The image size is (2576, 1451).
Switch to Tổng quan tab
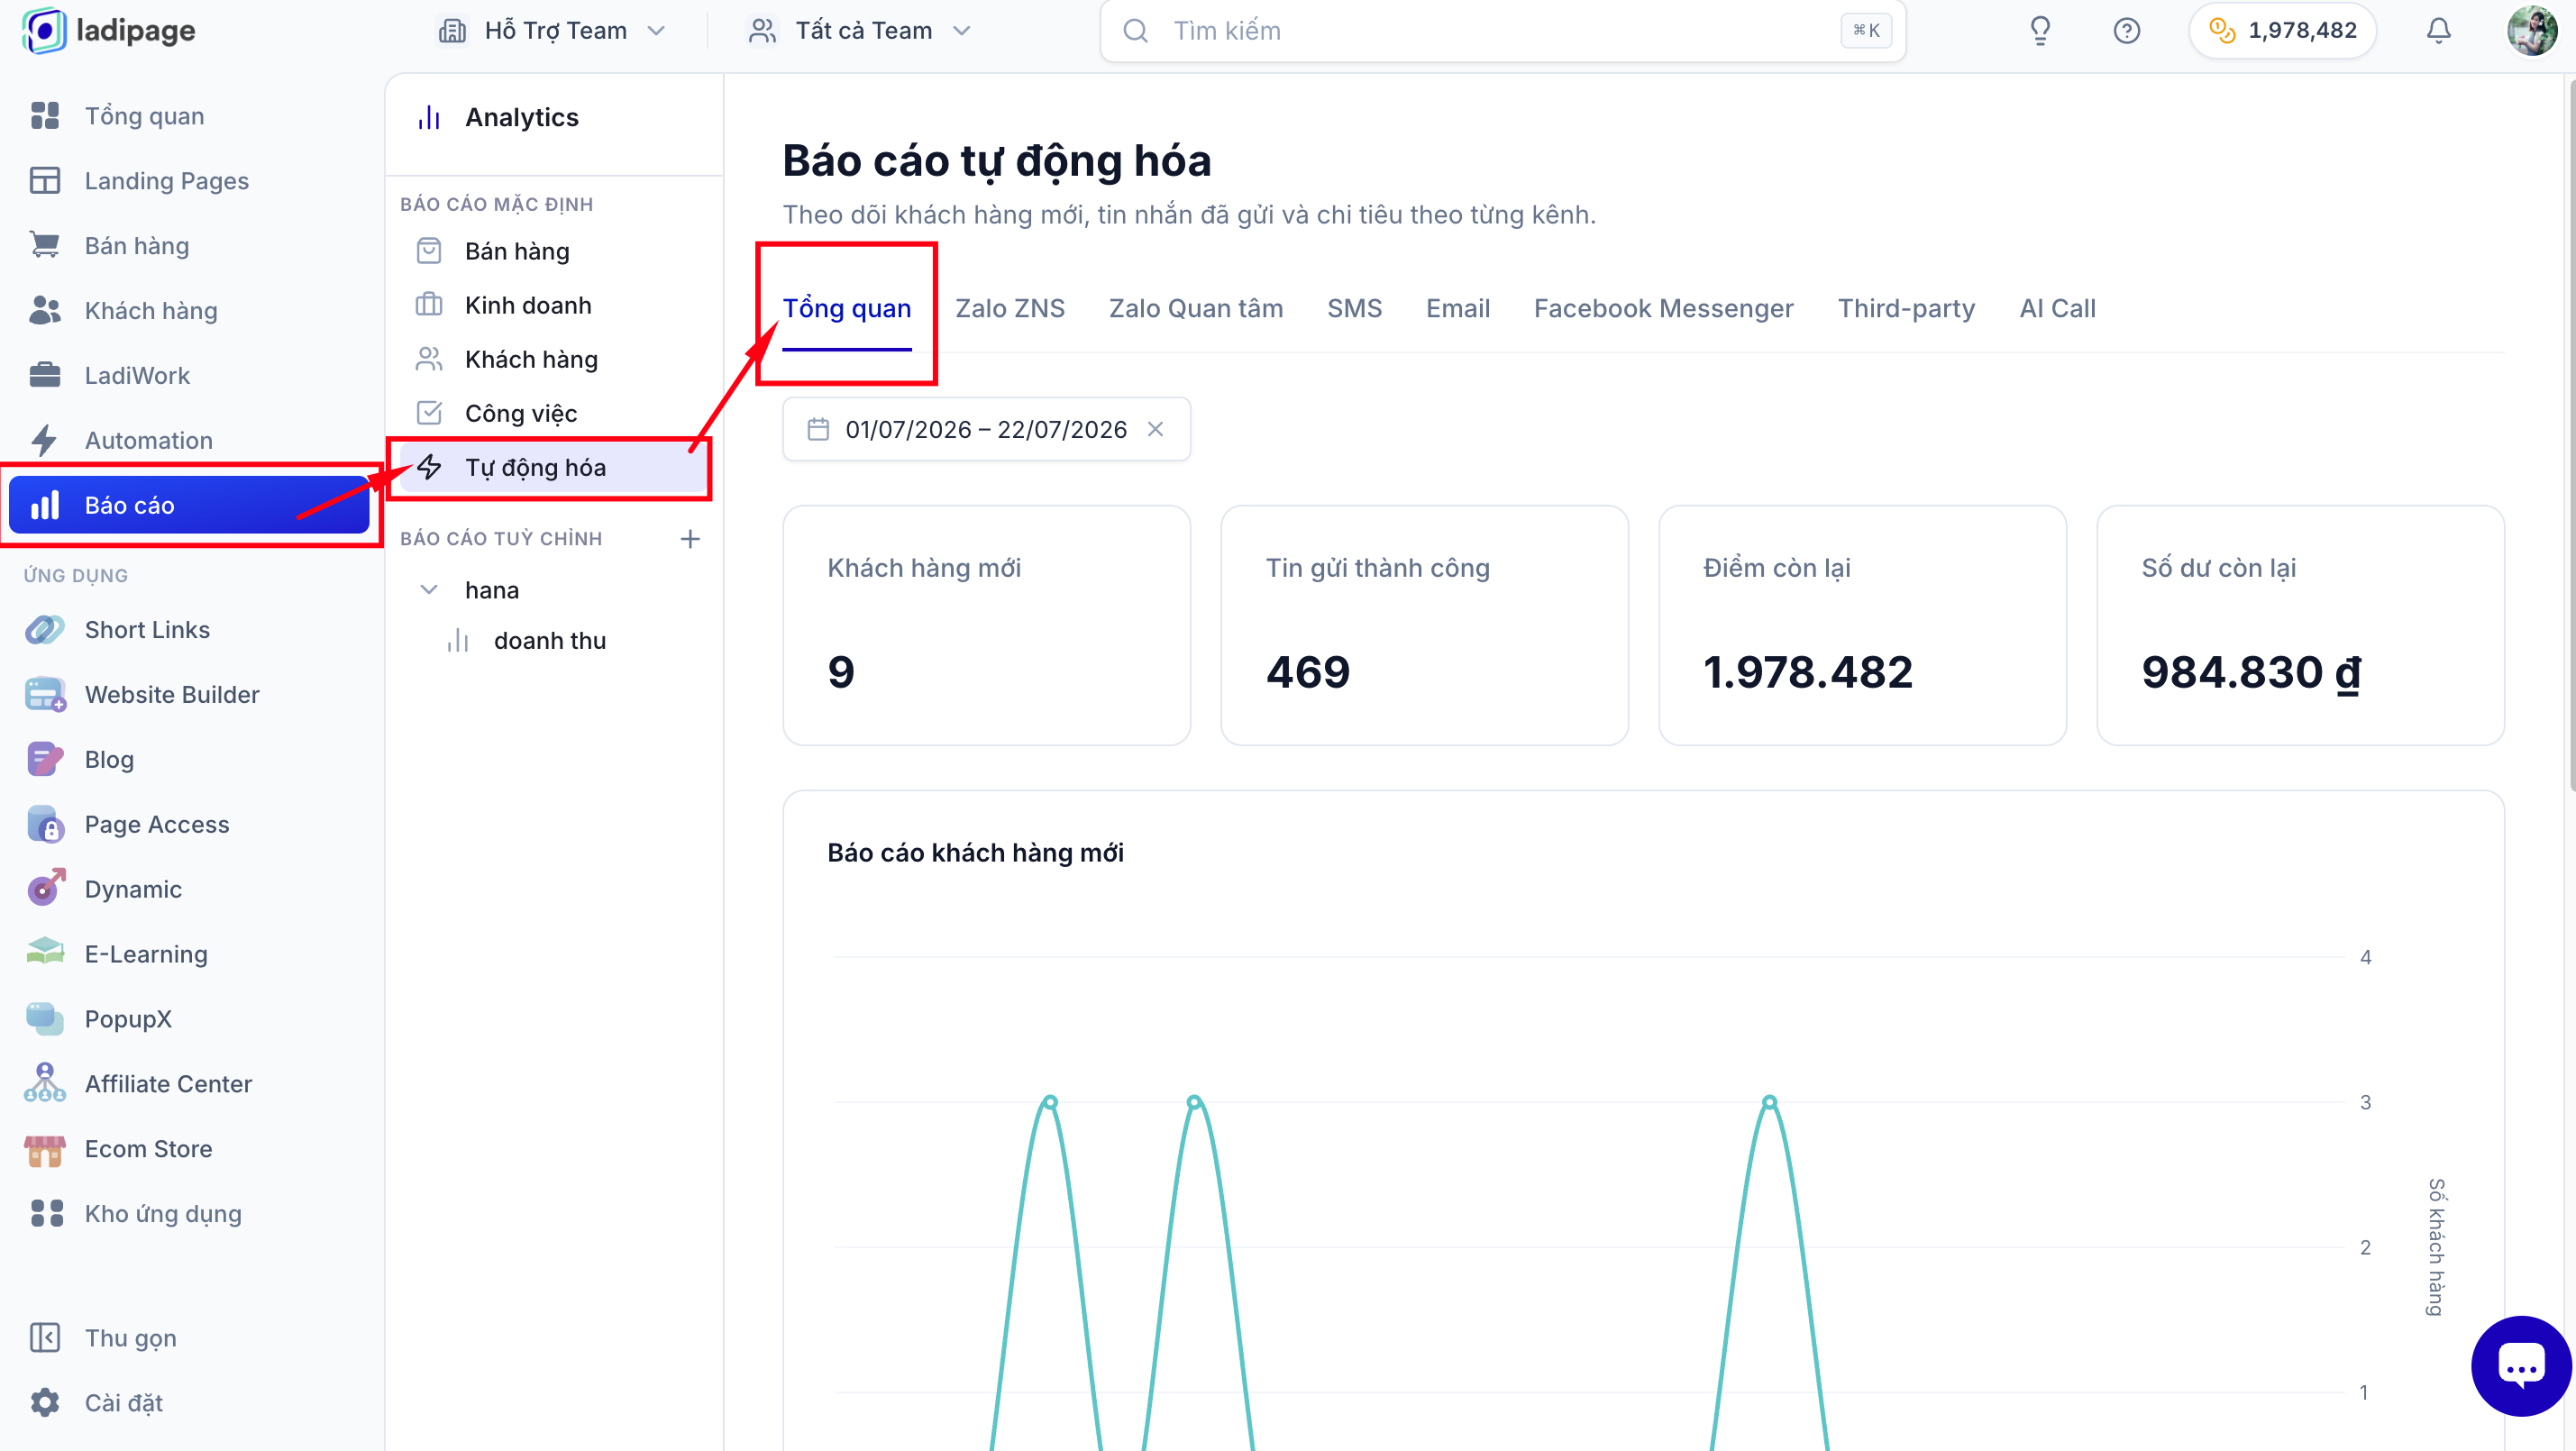(846, 309)
